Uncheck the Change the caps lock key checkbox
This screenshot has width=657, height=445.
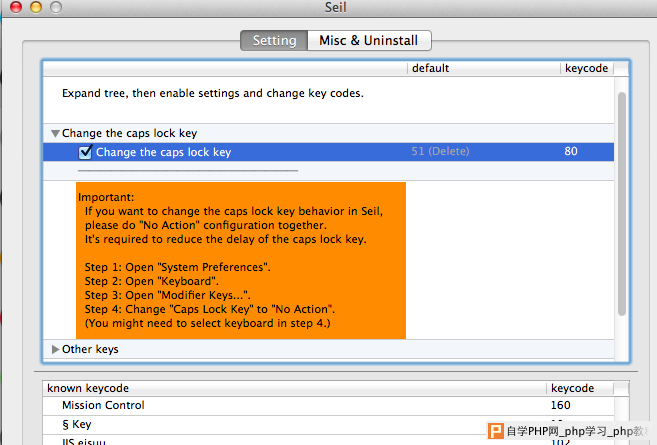(x=85, y=152)
